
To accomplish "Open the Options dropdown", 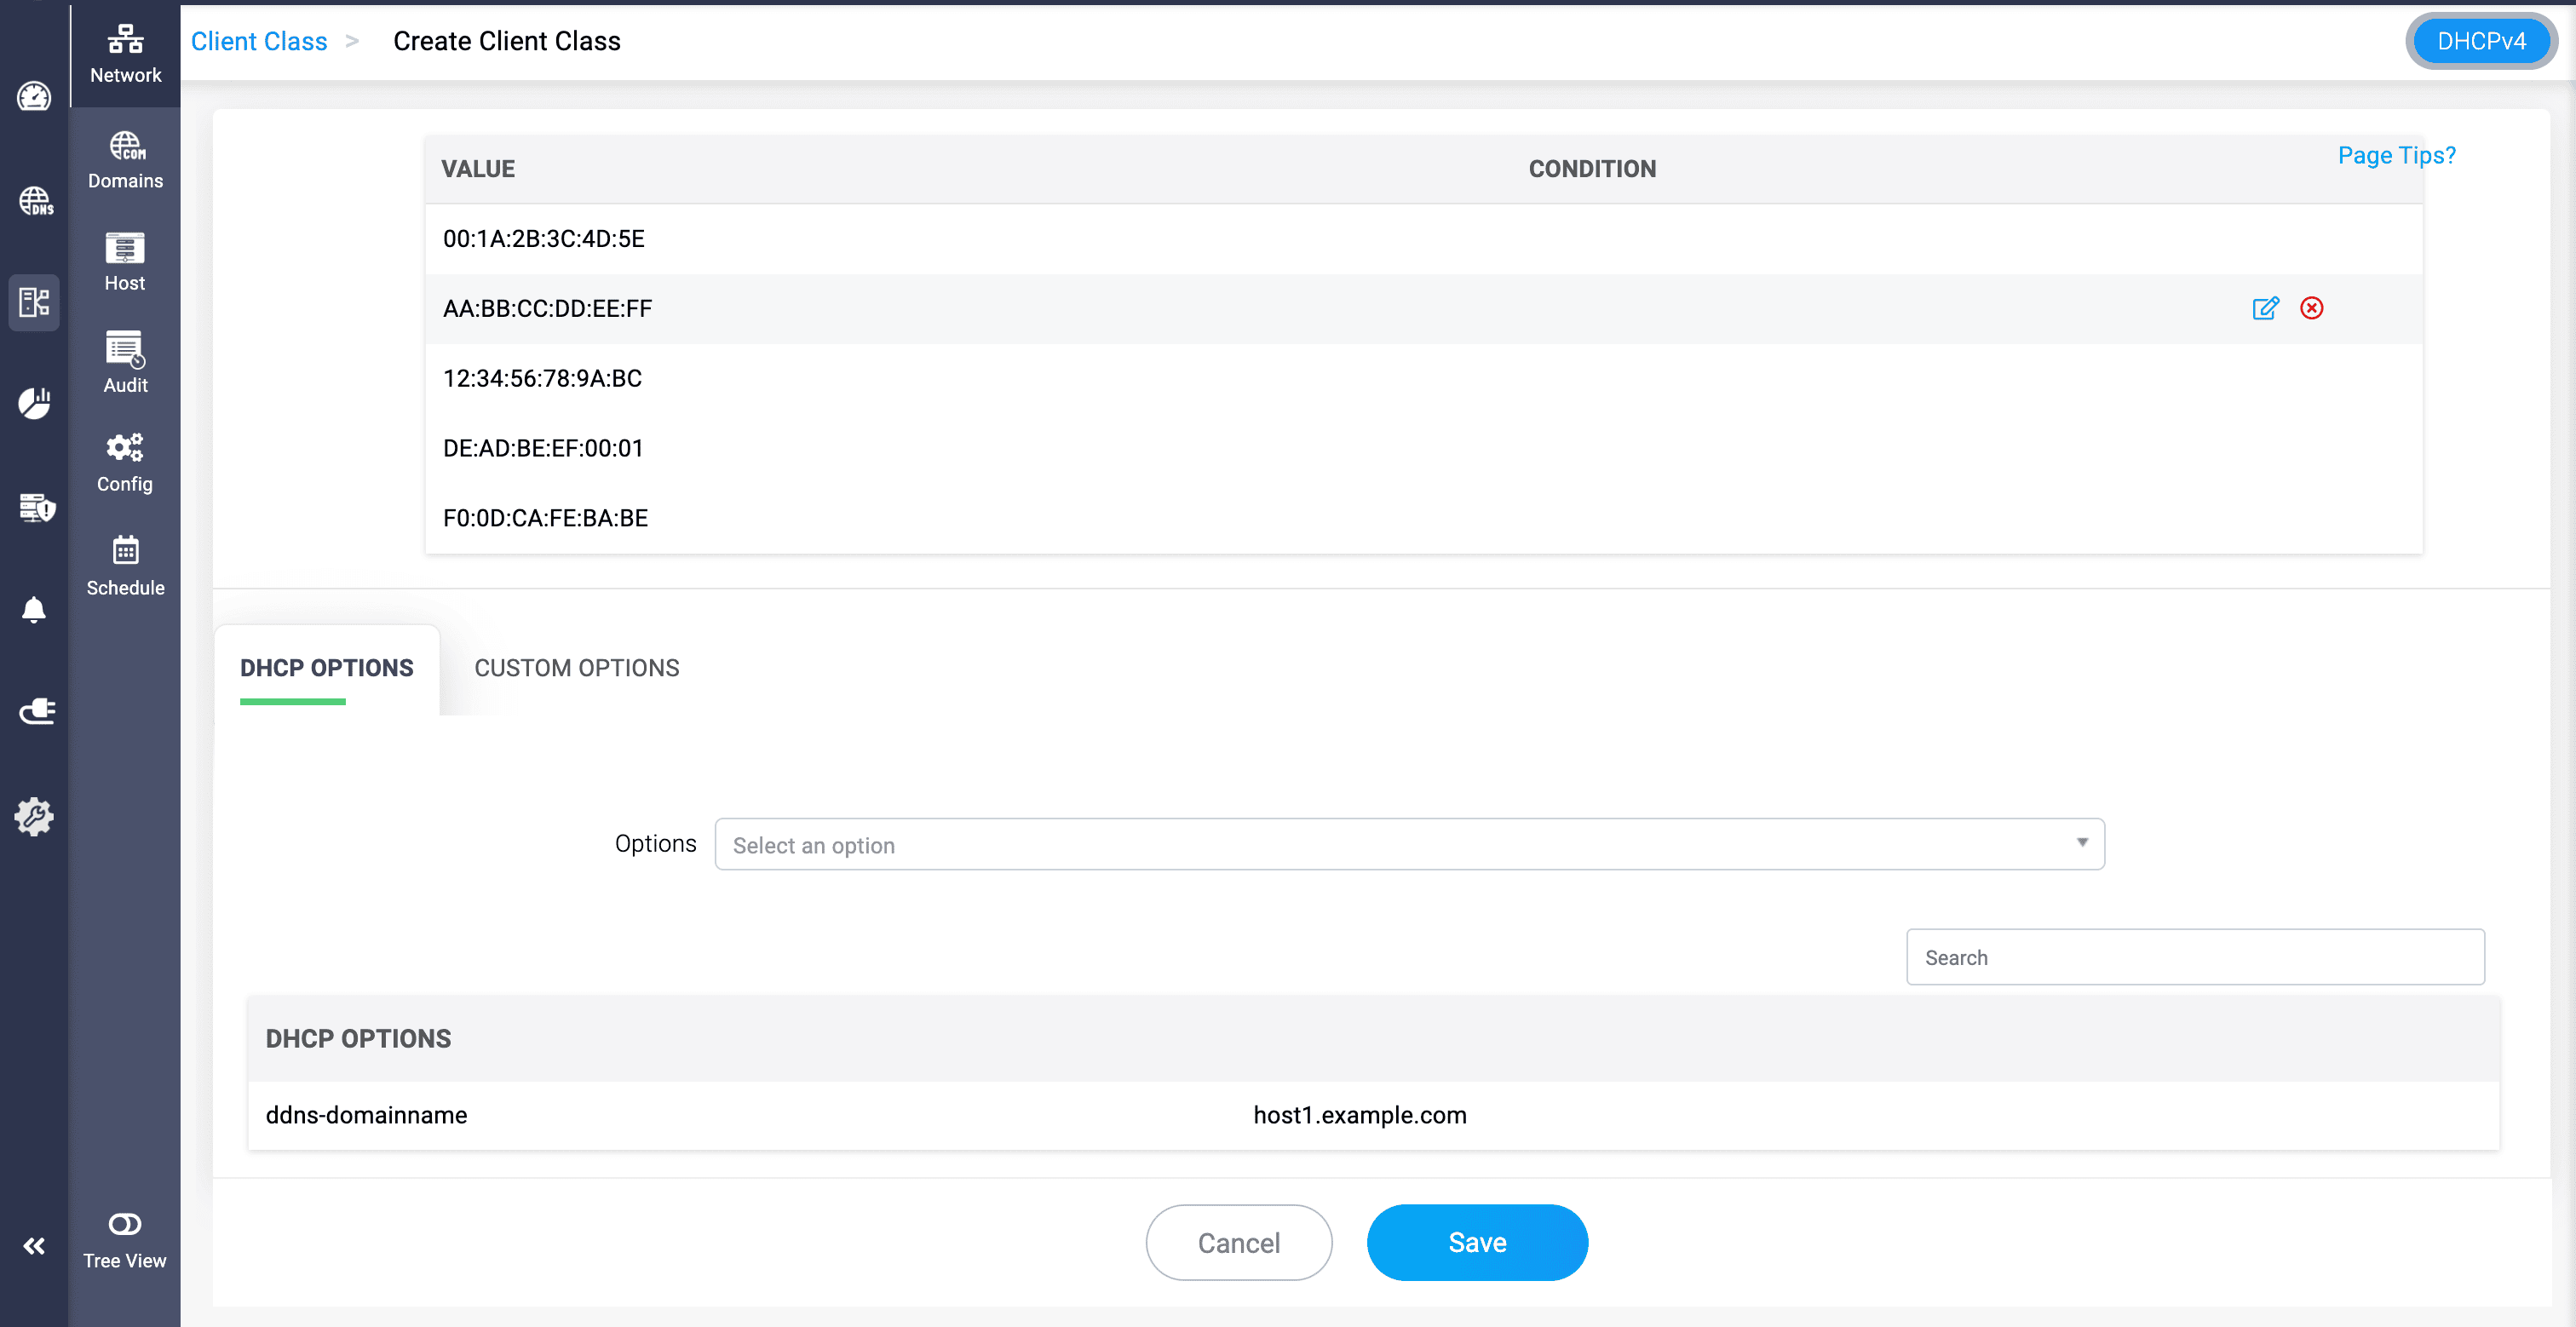I will click(1409, 845).
